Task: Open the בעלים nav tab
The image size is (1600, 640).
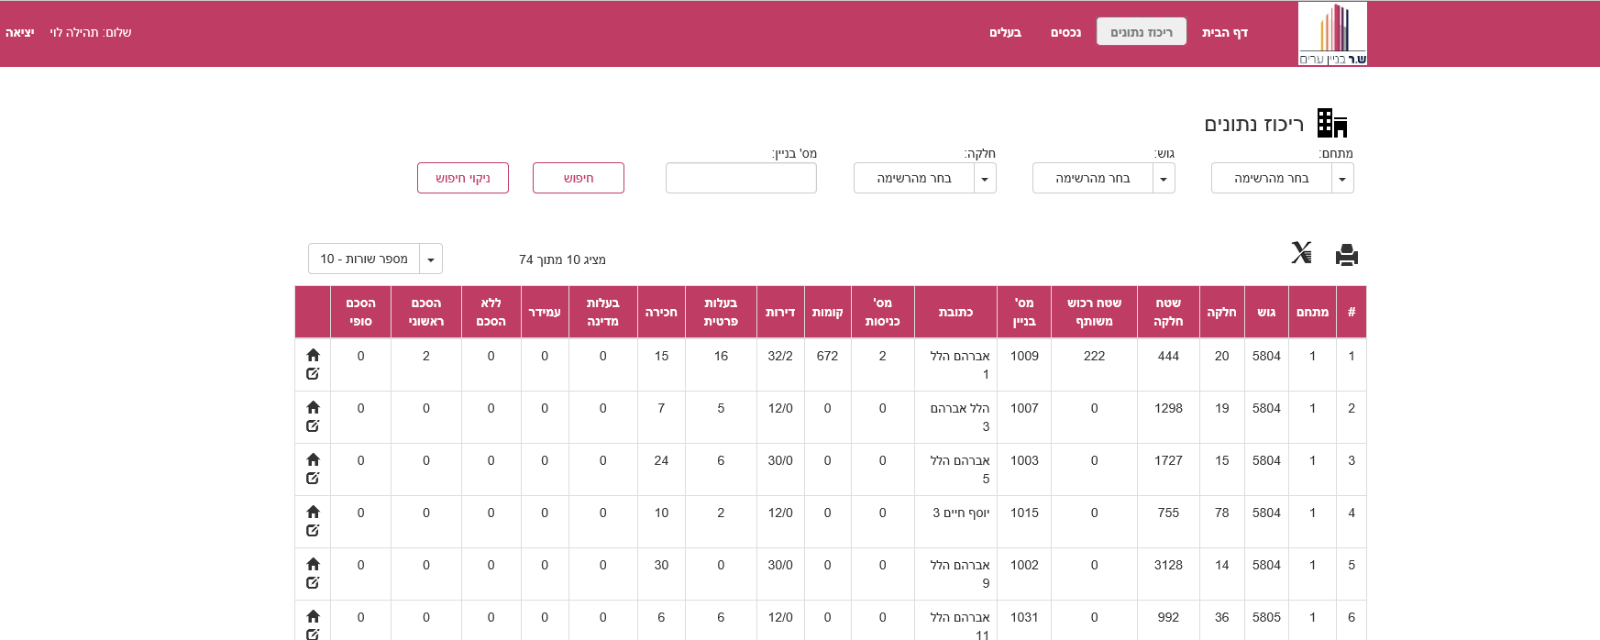Action: [1005, 32]
